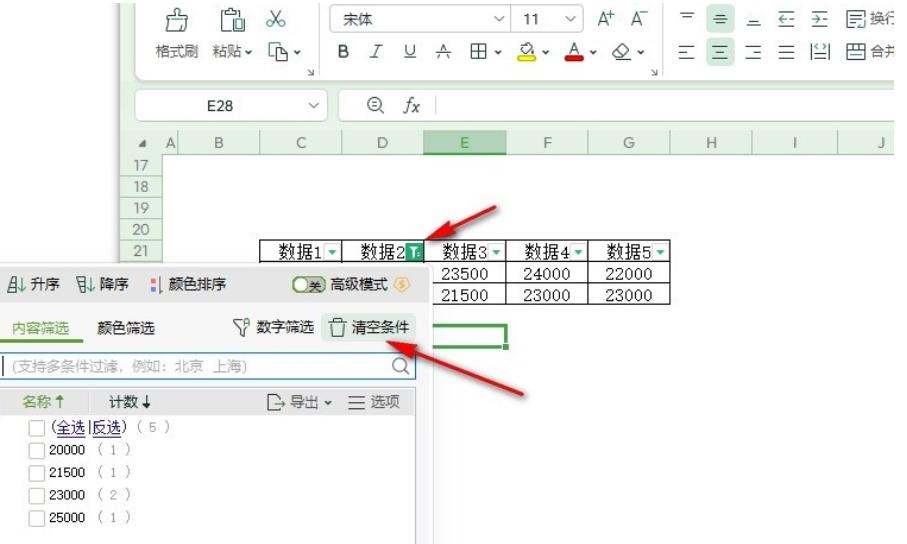Open active filter button on 数据2 header
Viewport: 907px width, 544px height.
click(414, 252)
